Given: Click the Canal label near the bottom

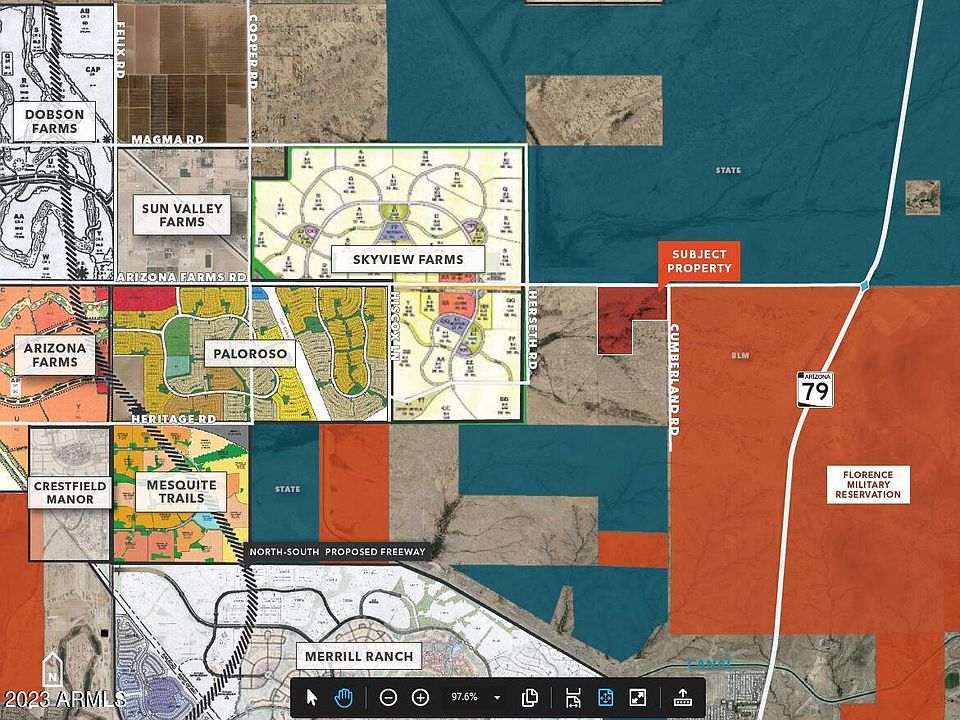Looking at the screenshot, I should tap(710, 664).
